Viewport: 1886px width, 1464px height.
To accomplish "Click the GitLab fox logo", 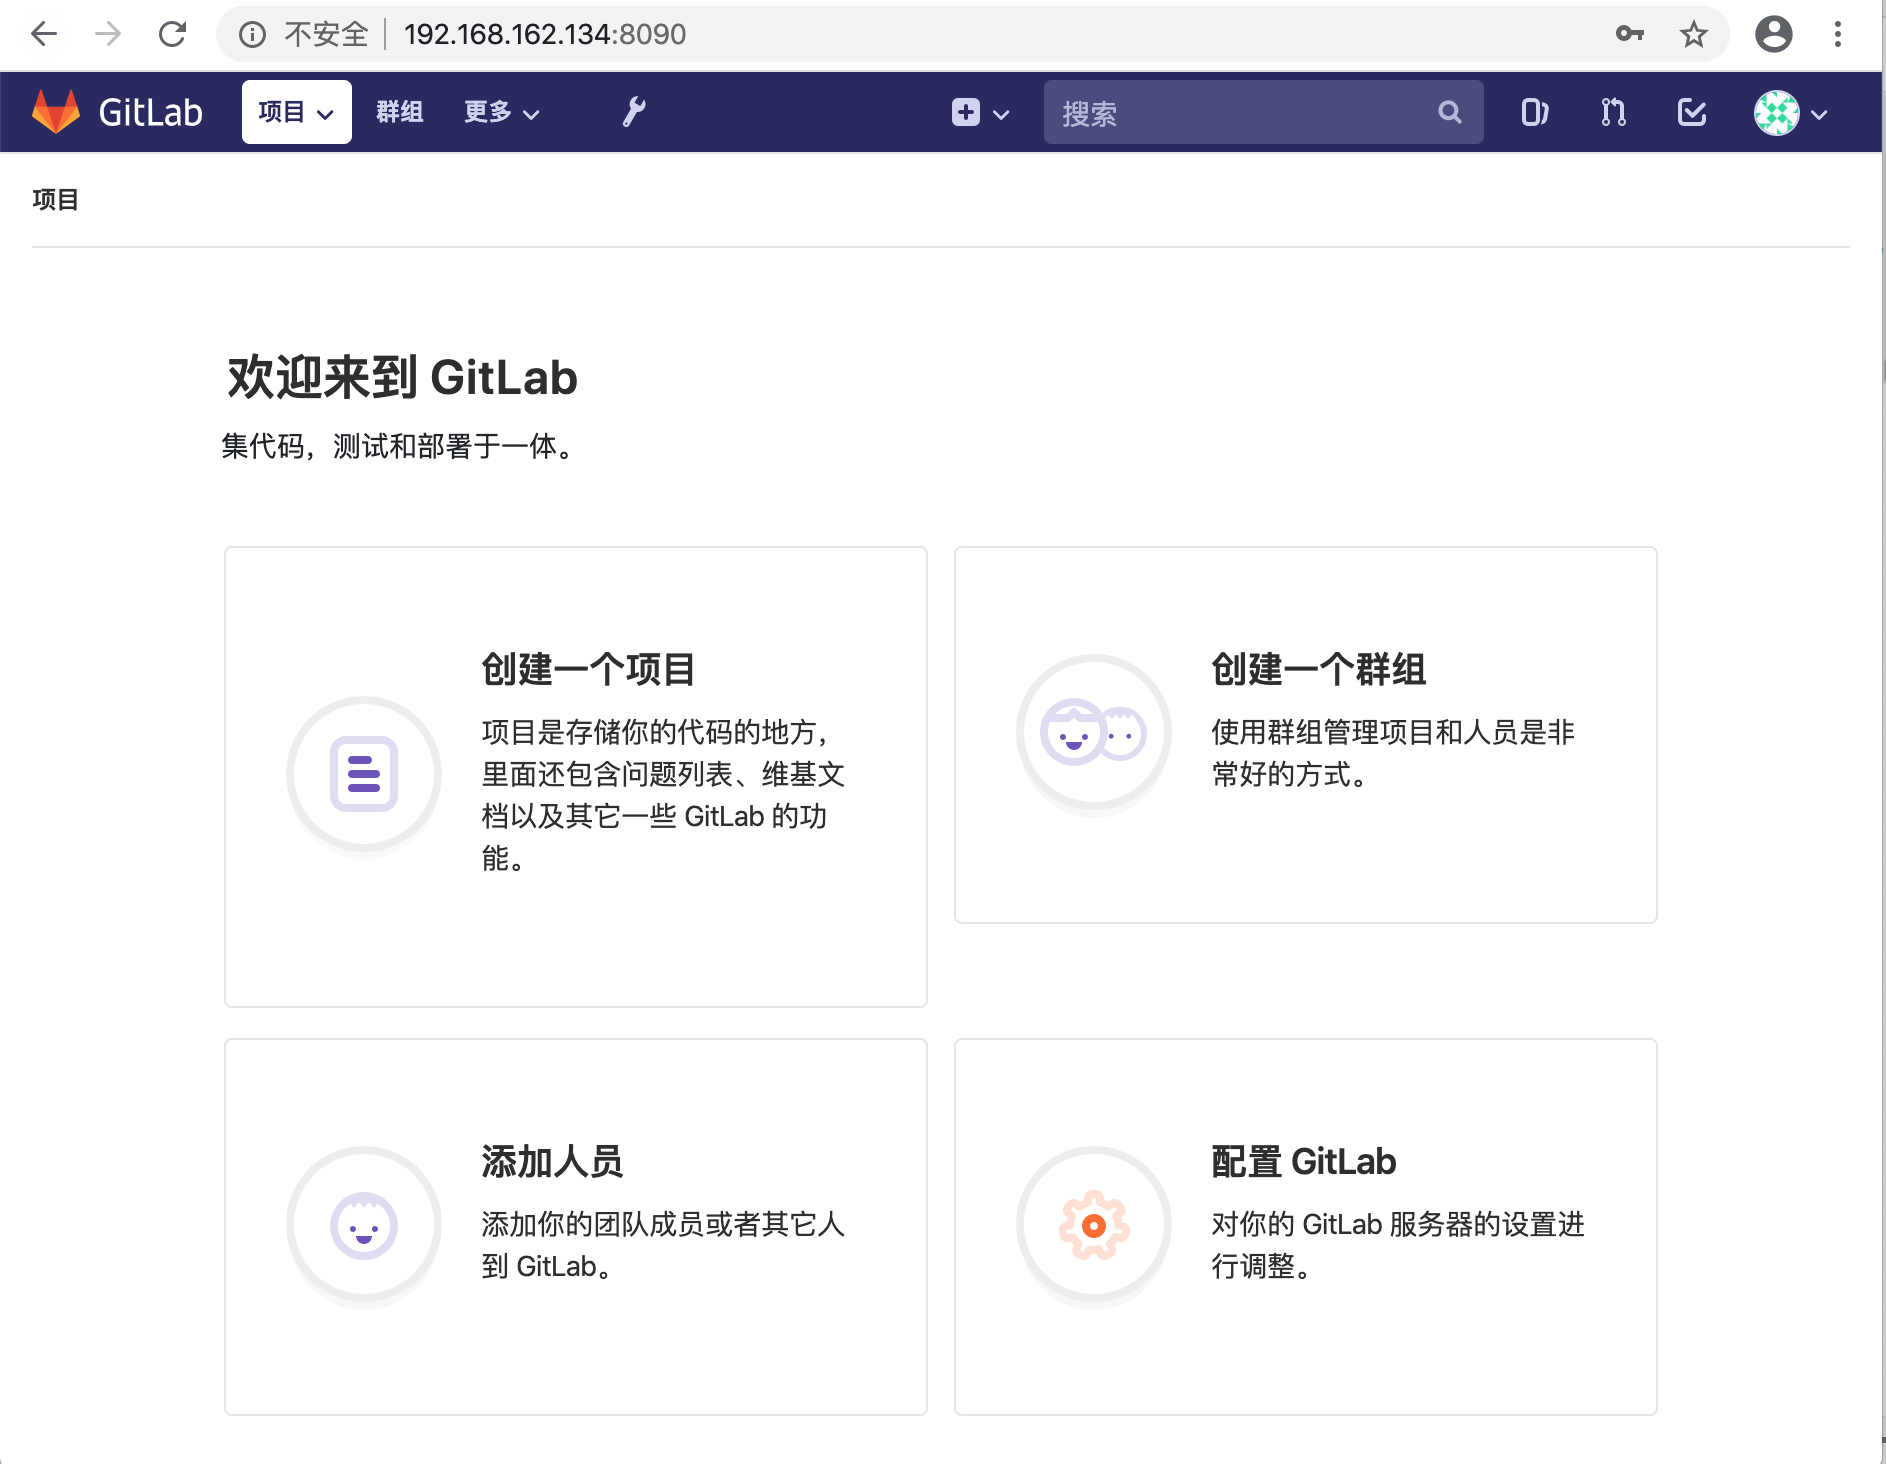I will [x=56, y=112].
